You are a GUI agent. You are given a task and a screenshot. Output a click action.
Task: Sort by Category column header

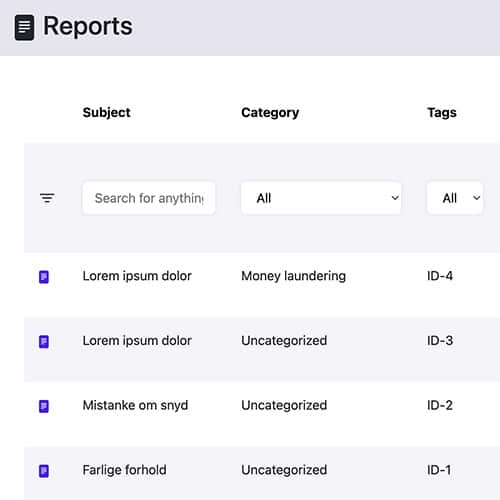point(270,113)
